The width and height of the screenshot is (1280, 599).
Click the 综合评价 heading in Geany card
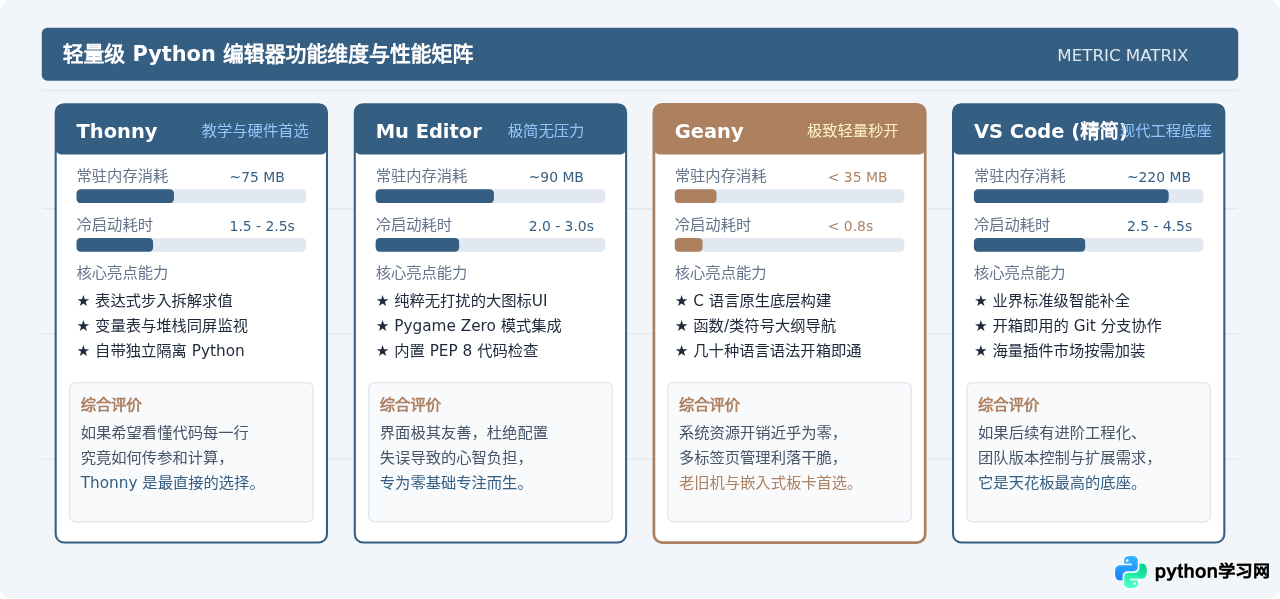(x=709, y=405)
